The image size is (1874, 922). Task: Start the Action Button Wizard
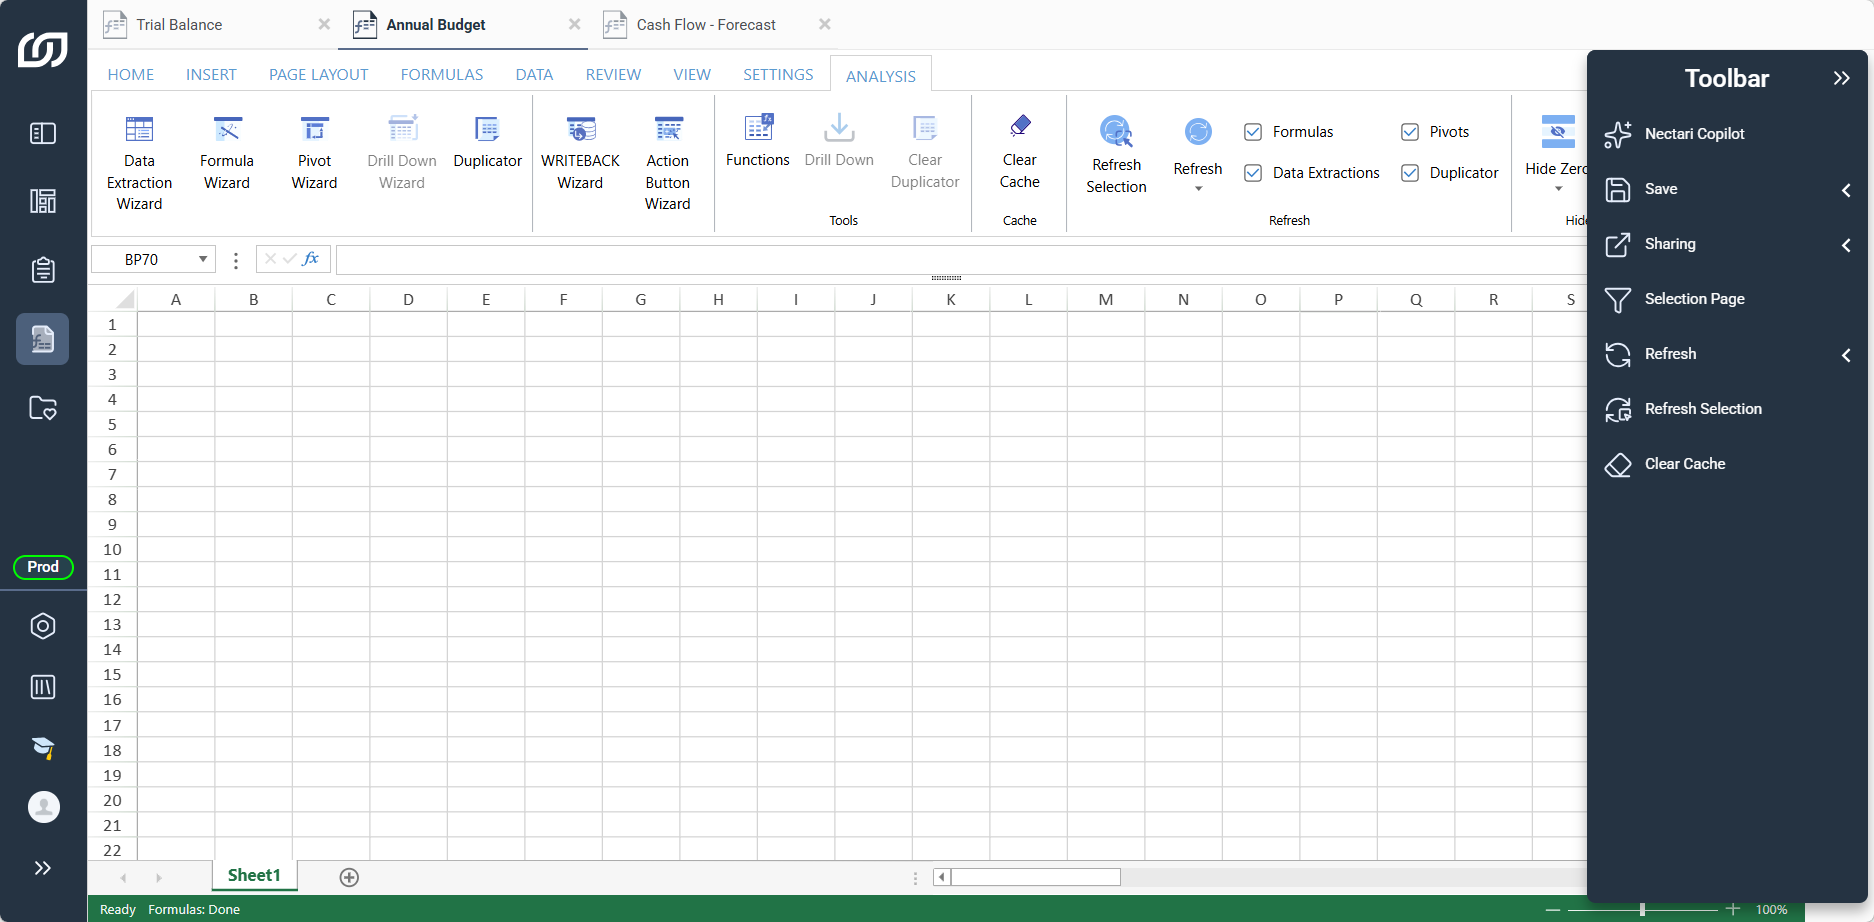pyautogui.click(x=667, y=163)
